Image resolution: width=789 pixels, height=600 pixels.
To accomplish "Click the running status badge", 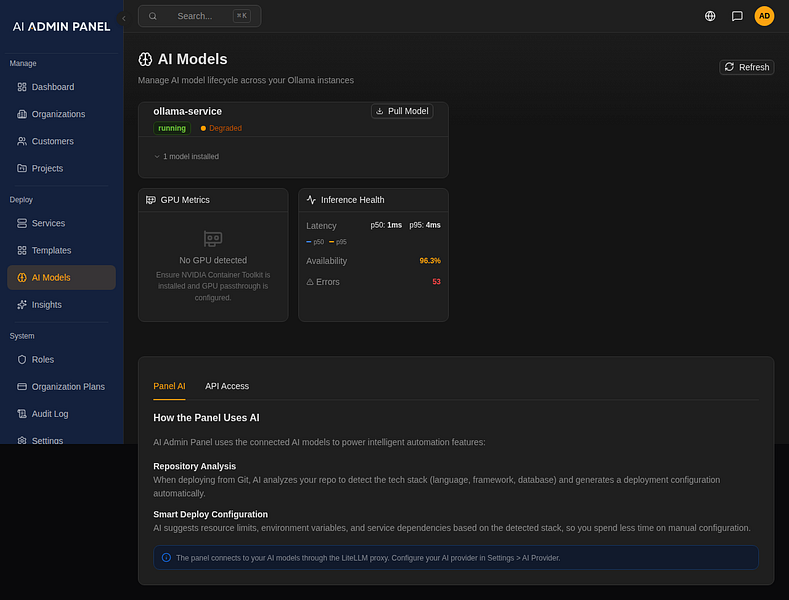I will point(172,128).
